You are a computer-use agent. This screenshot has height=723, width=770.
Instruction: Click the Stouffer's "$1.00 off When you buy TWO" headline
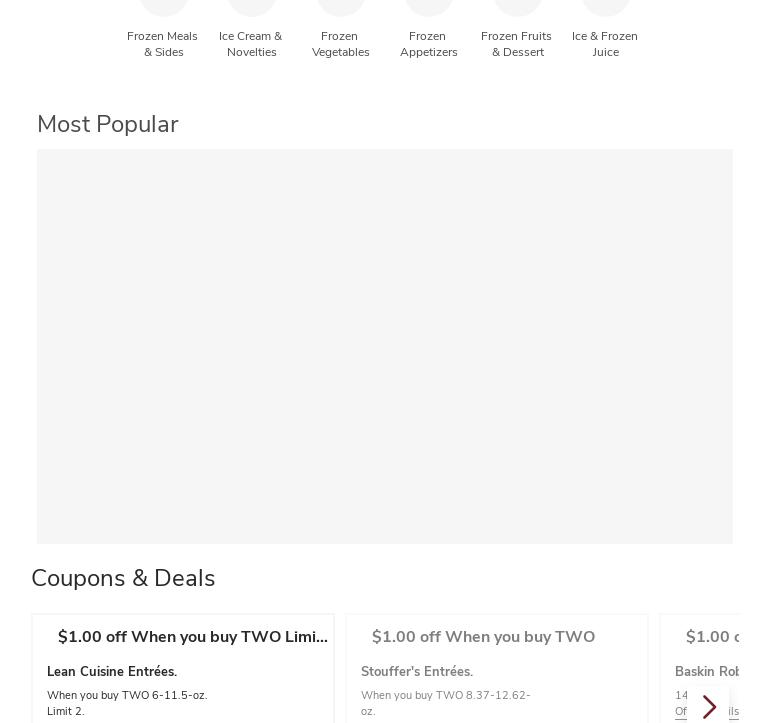[x=483, y=637]
